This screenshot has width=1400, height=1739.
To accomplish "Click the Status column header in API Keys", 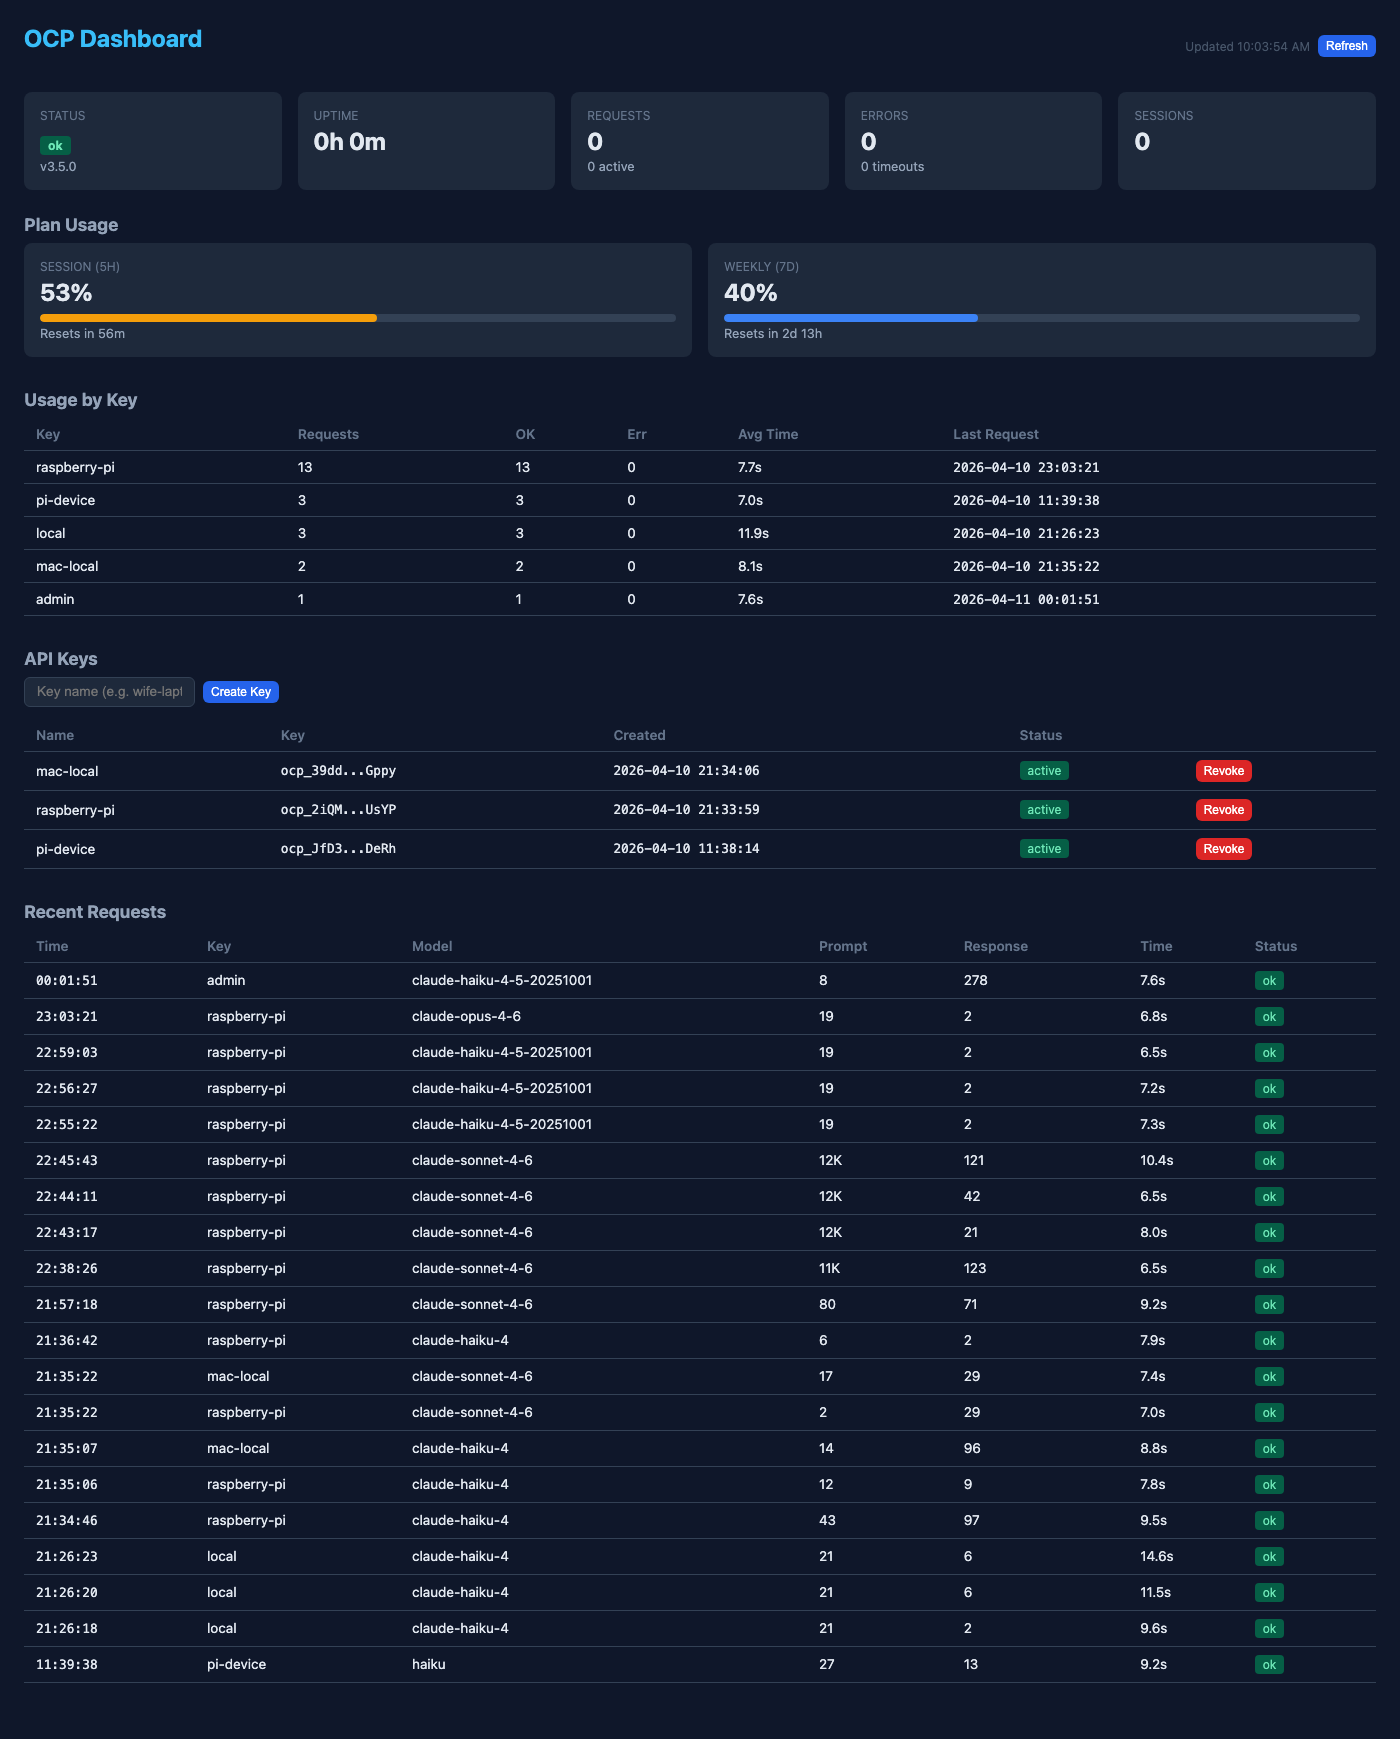I will [x=1041, y=736].
